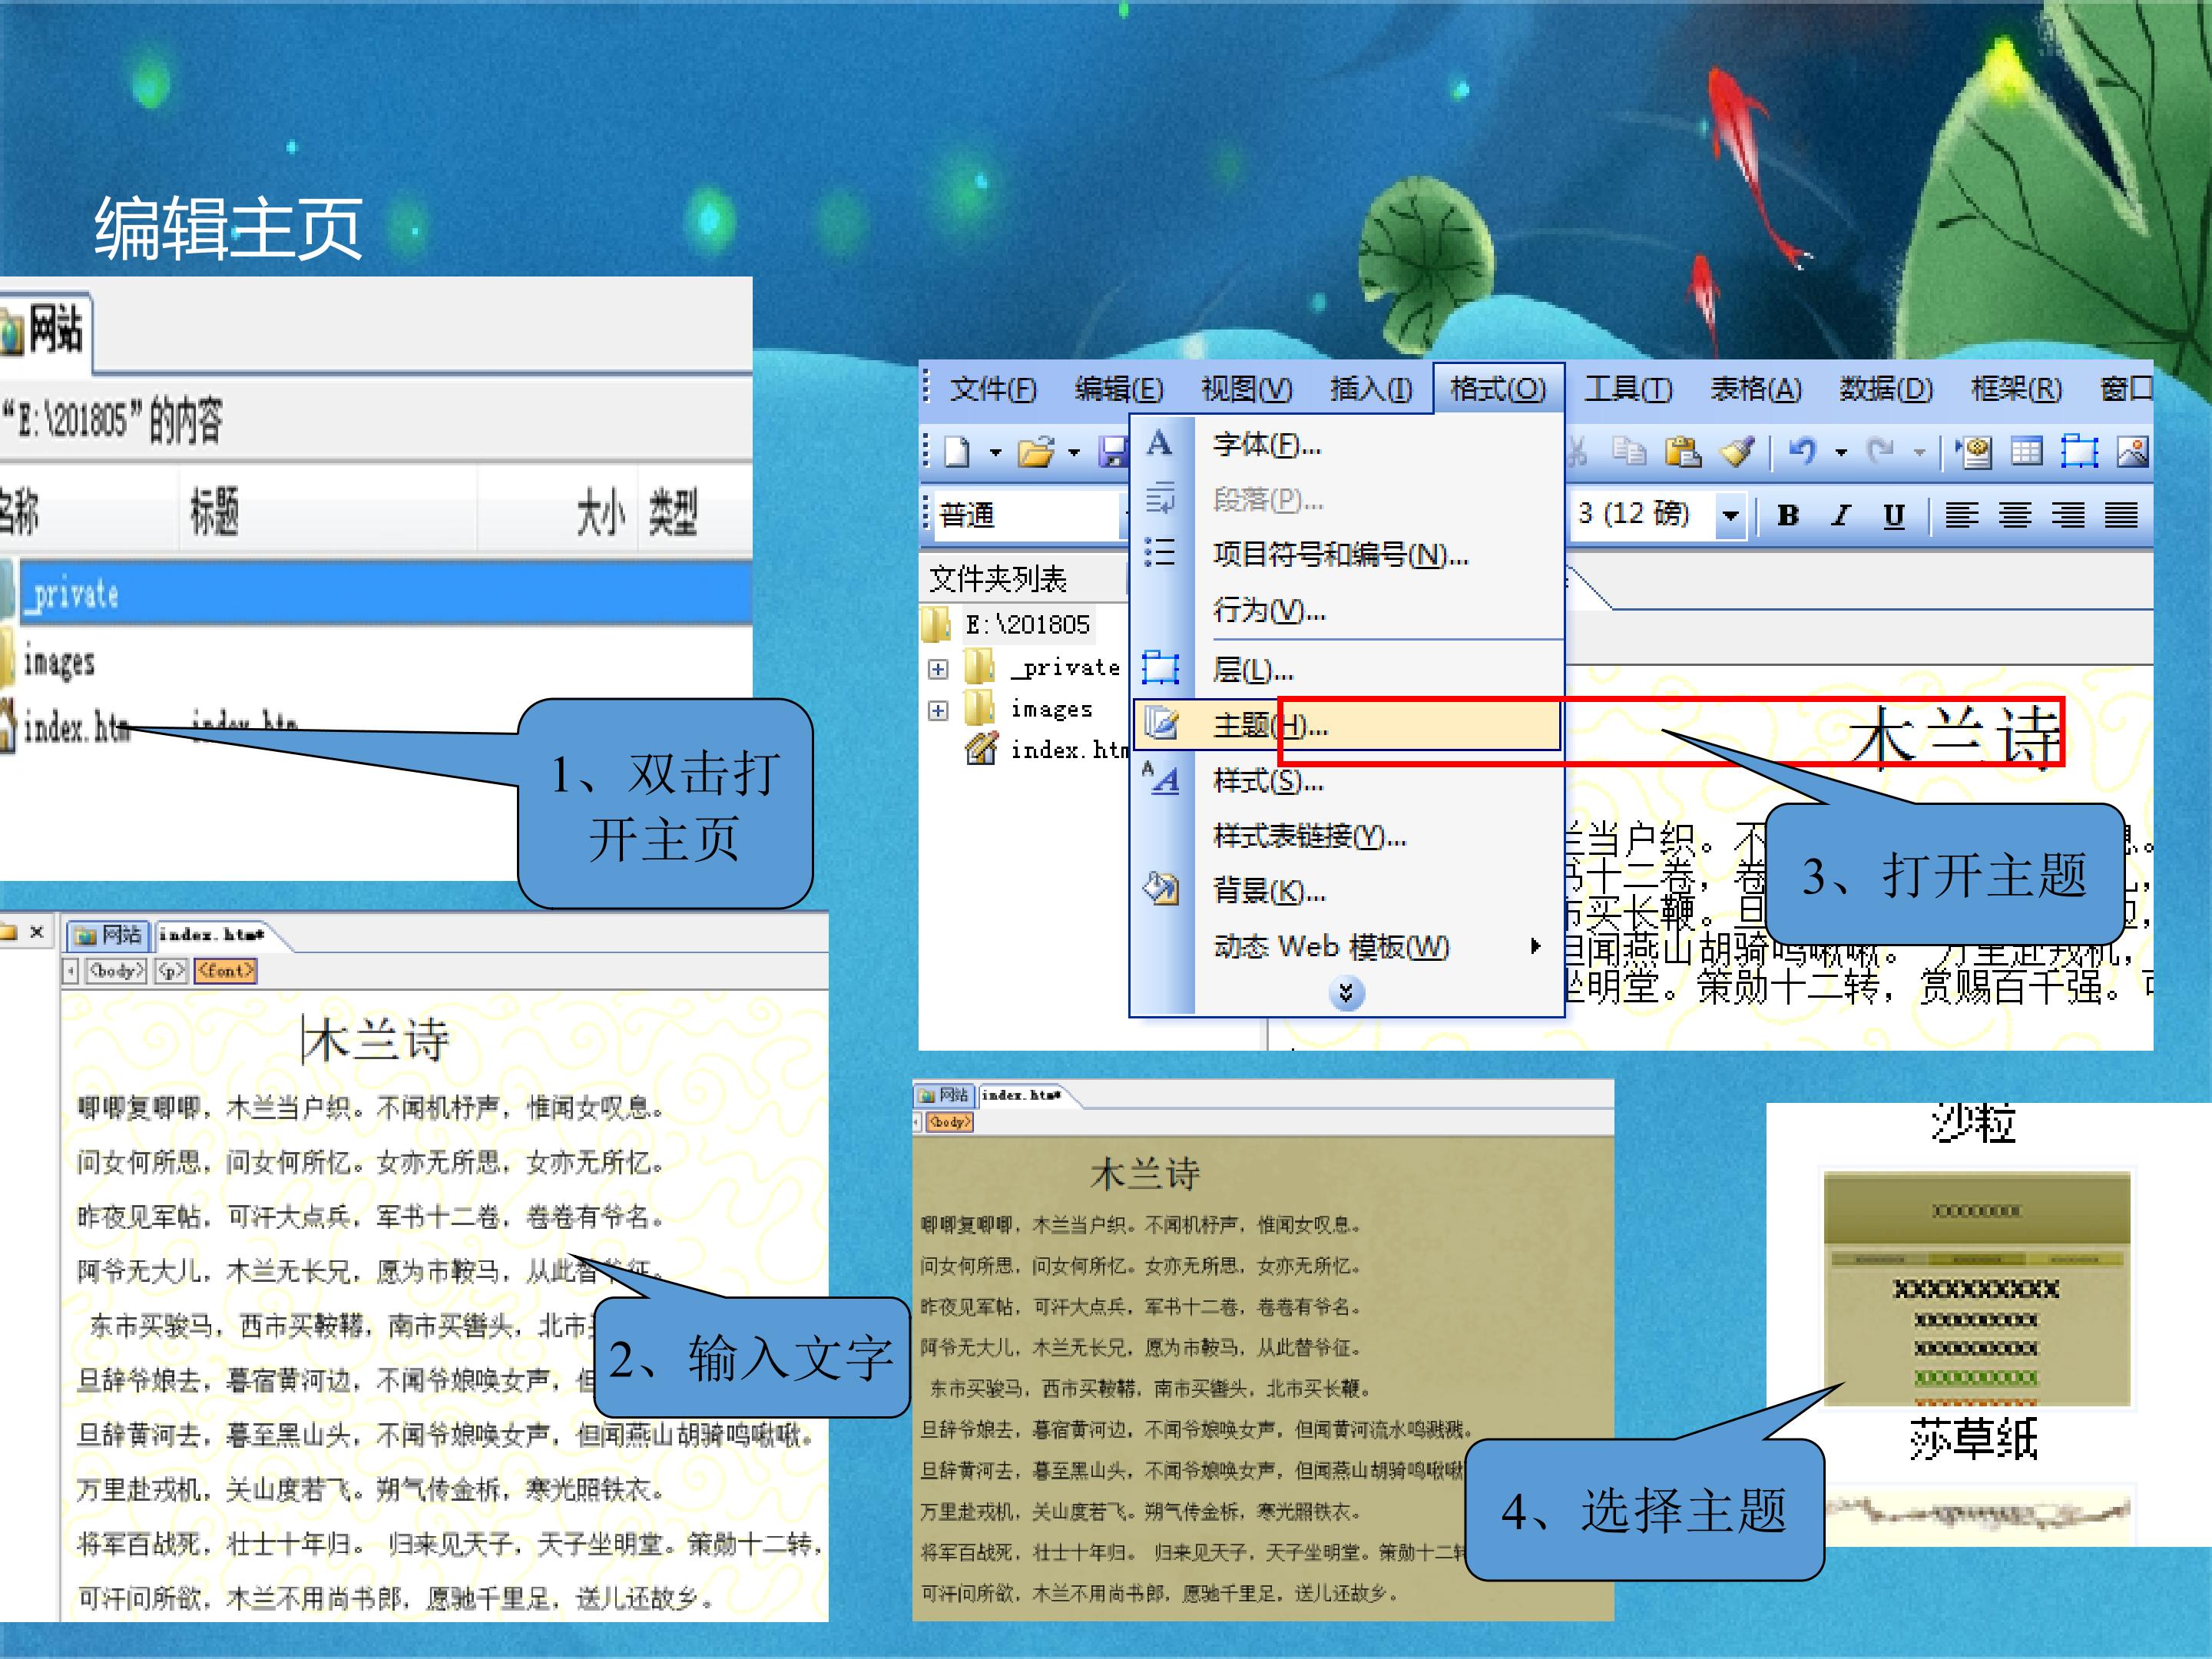
Task: Open the dropdown arrow beside Open folder icon
Action: (x=1075, y=453)
